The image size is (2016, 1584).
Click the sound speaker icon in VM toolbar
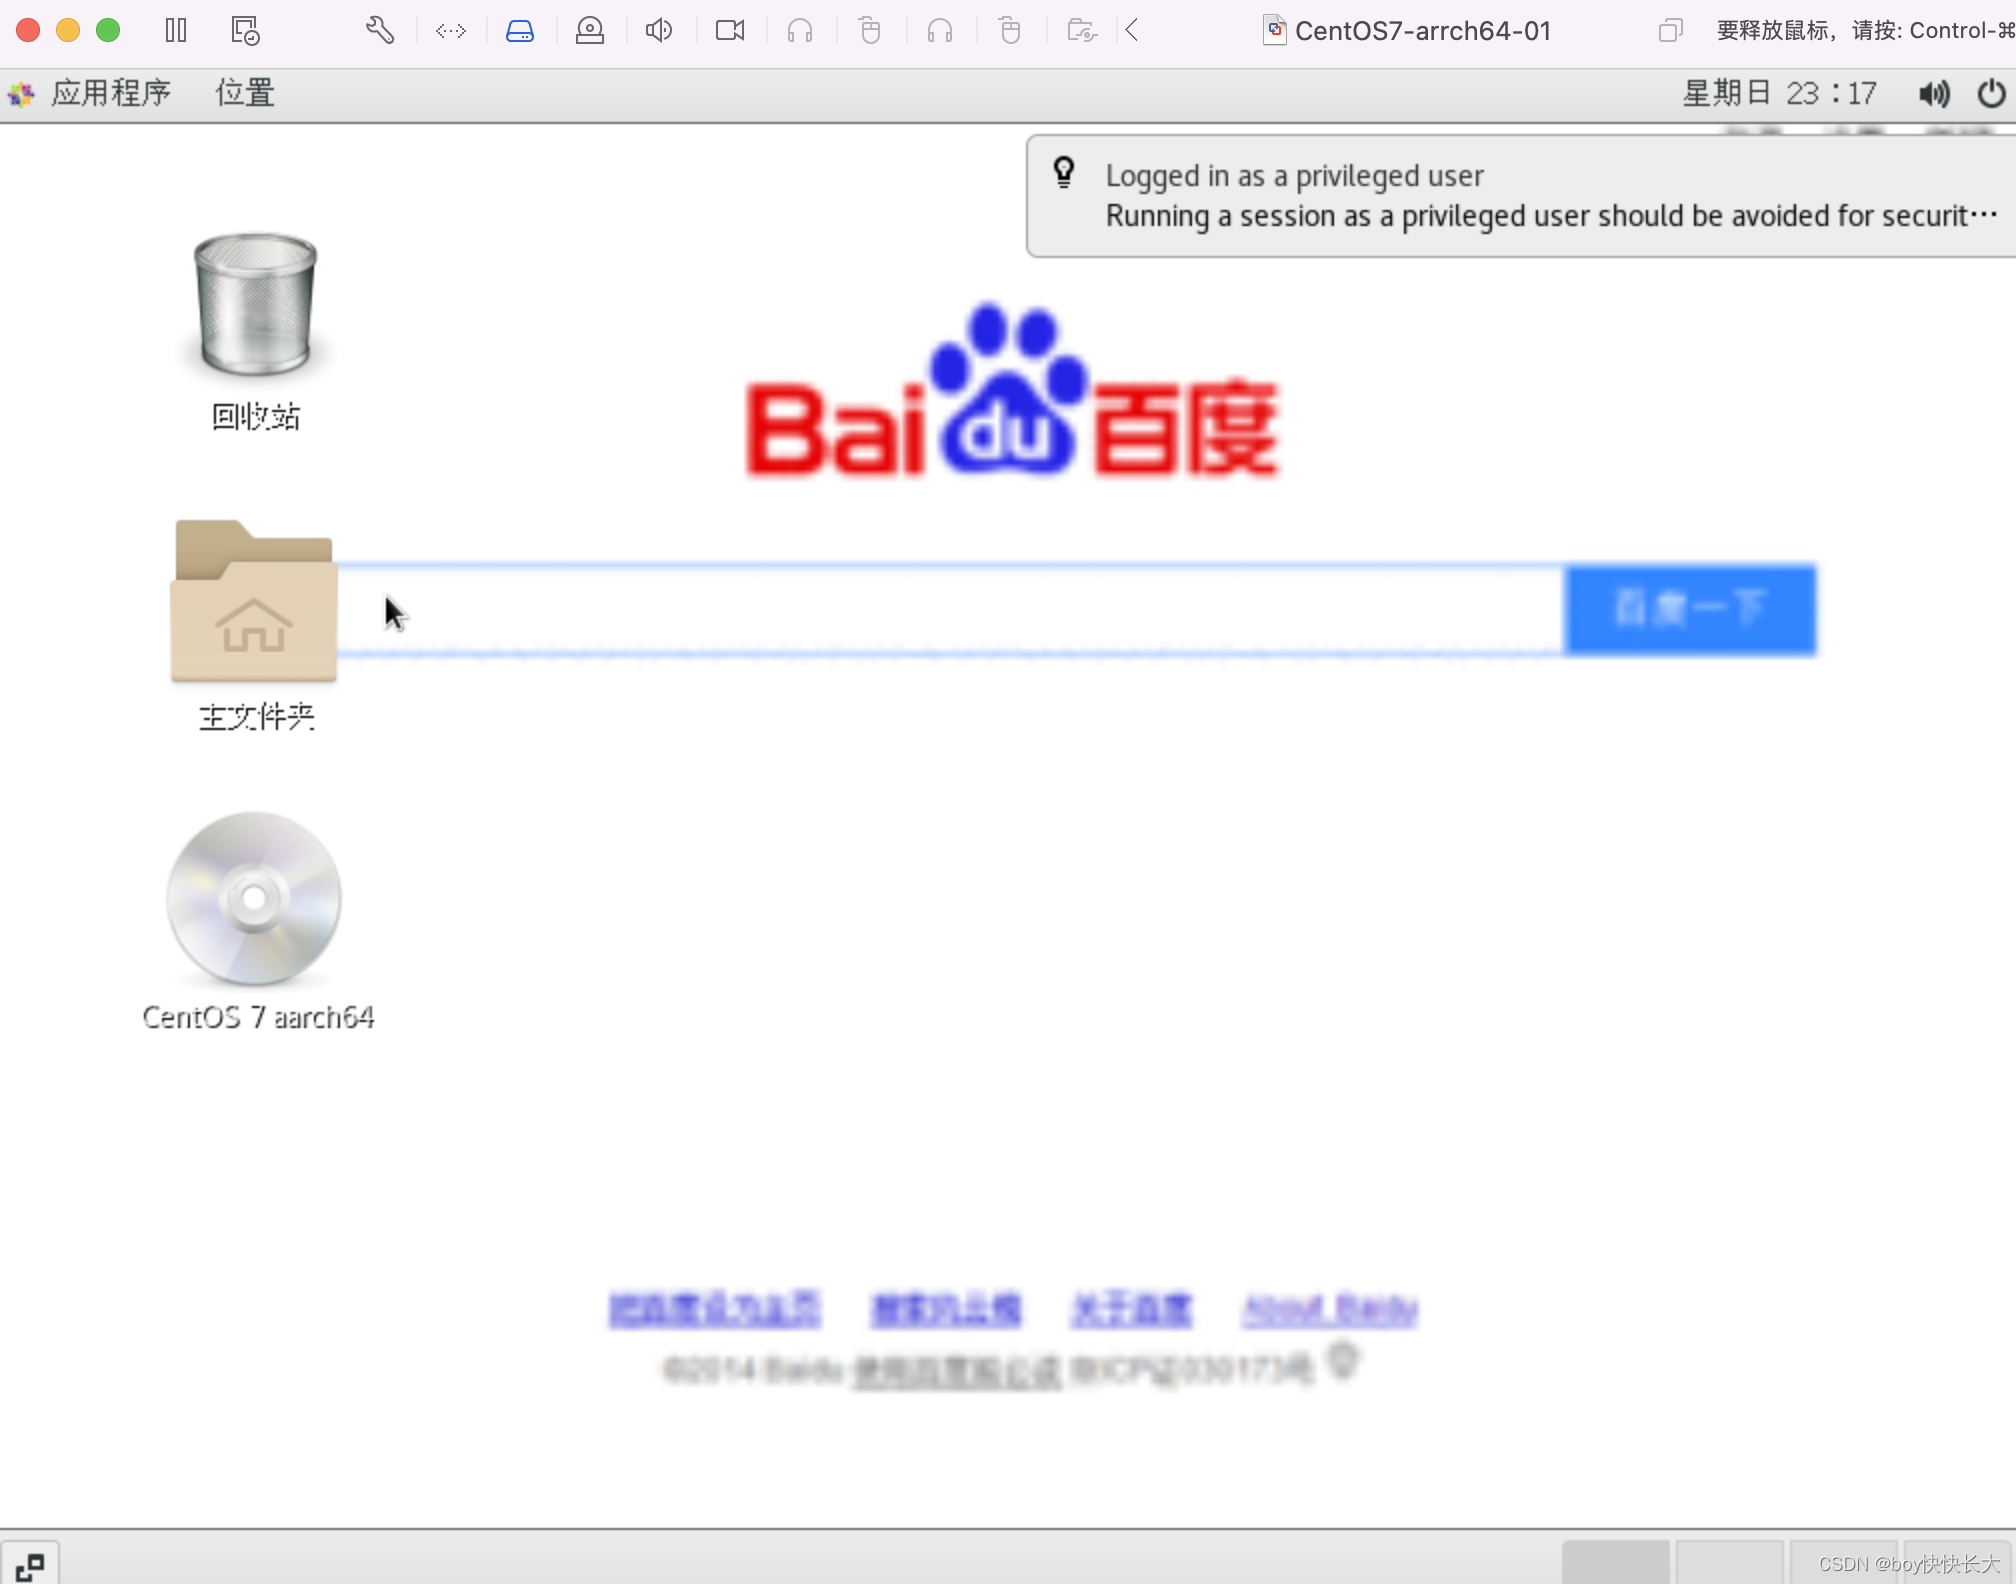click(659, 31)
